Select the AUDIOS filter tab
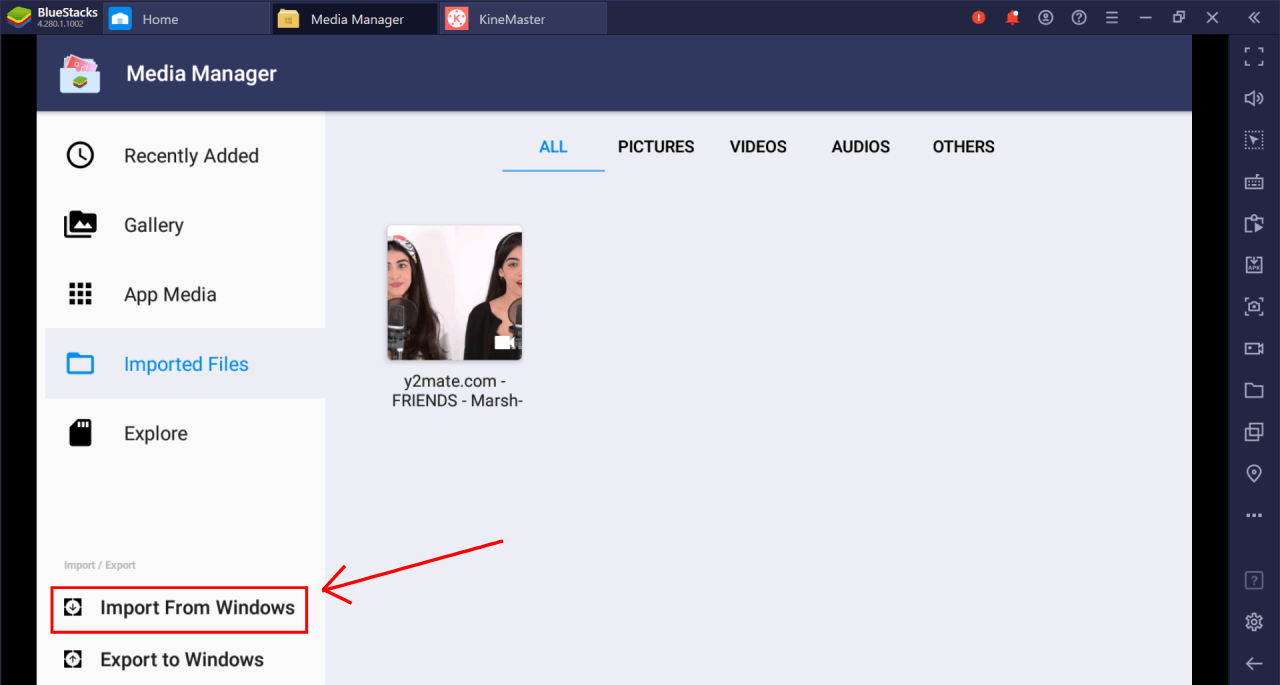The height and width of the screenshot is (685, 1280). click(x=861, y=147)
